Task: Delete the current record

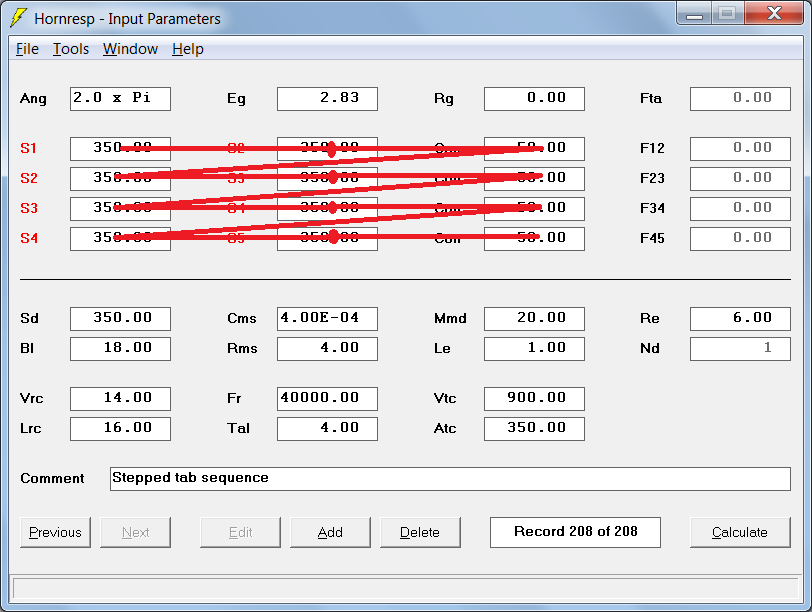Action: [x=420, y=532]
